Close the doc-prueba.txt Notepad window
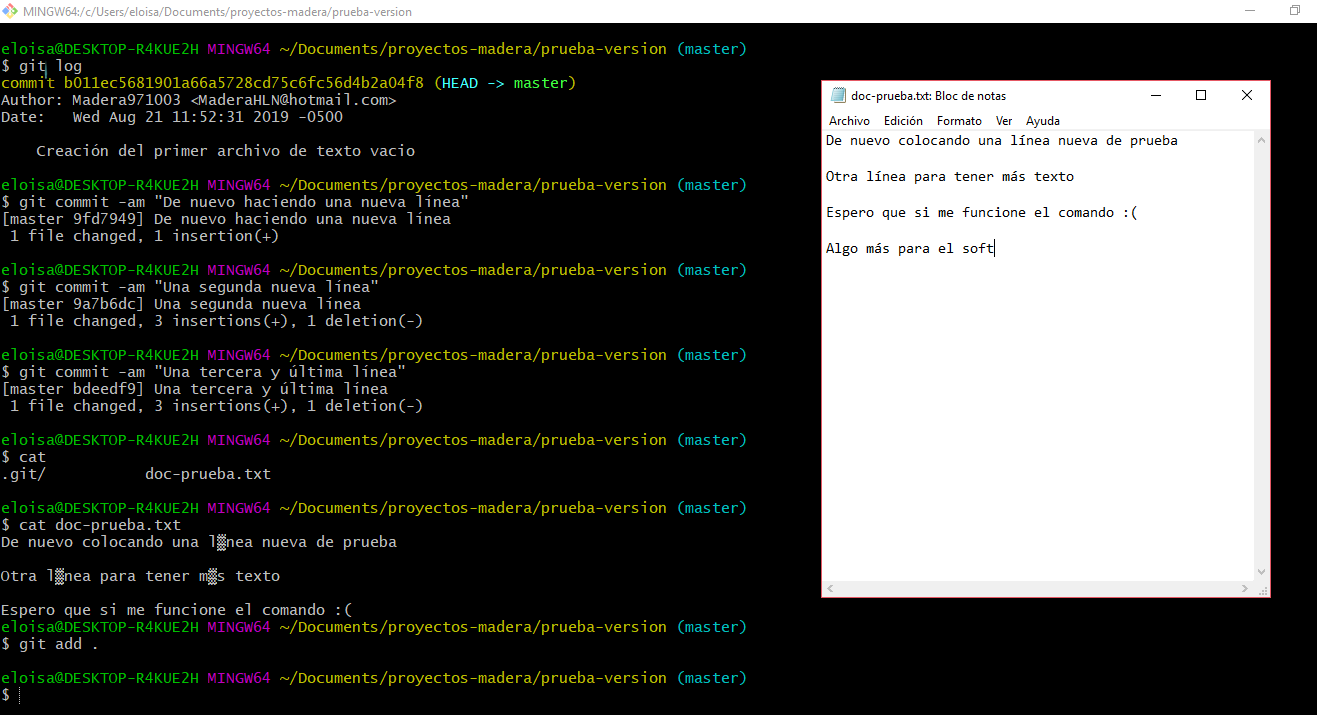1317x715 pixels. click(x=1246, y=96)
